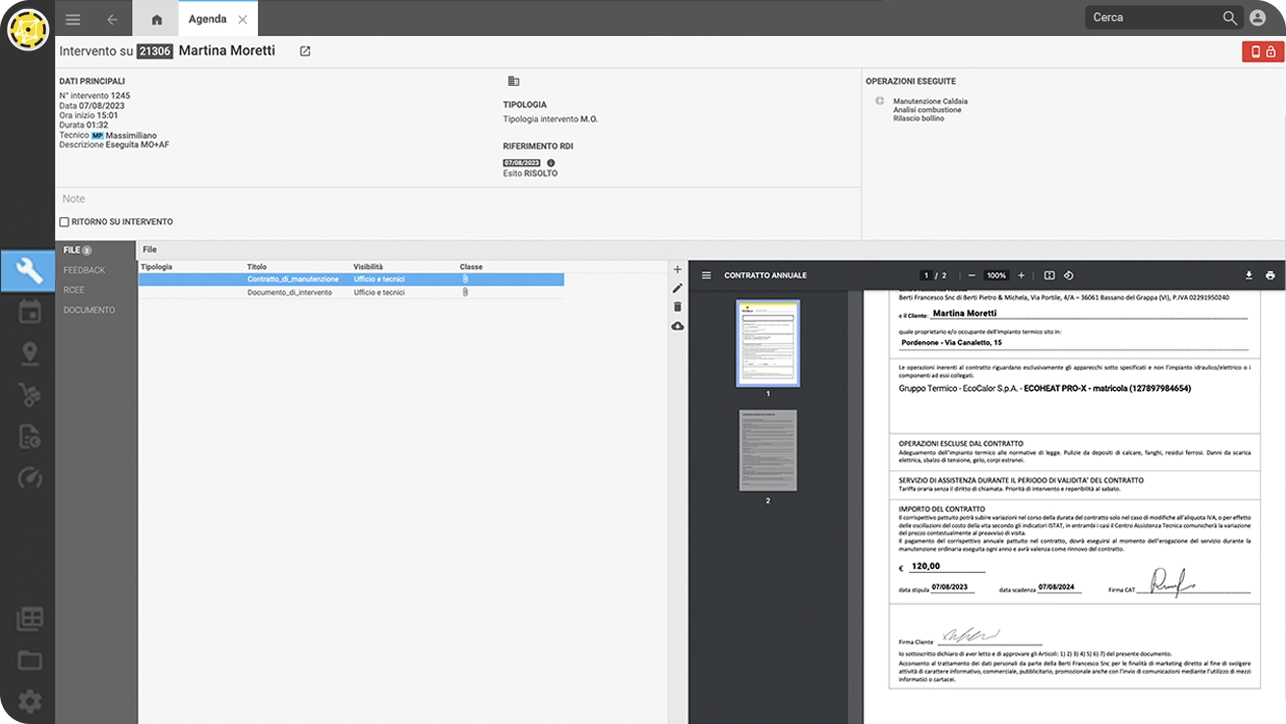
Task: Open the hand truck warehouse sidebar icon
Action: (x=29, y=395)
